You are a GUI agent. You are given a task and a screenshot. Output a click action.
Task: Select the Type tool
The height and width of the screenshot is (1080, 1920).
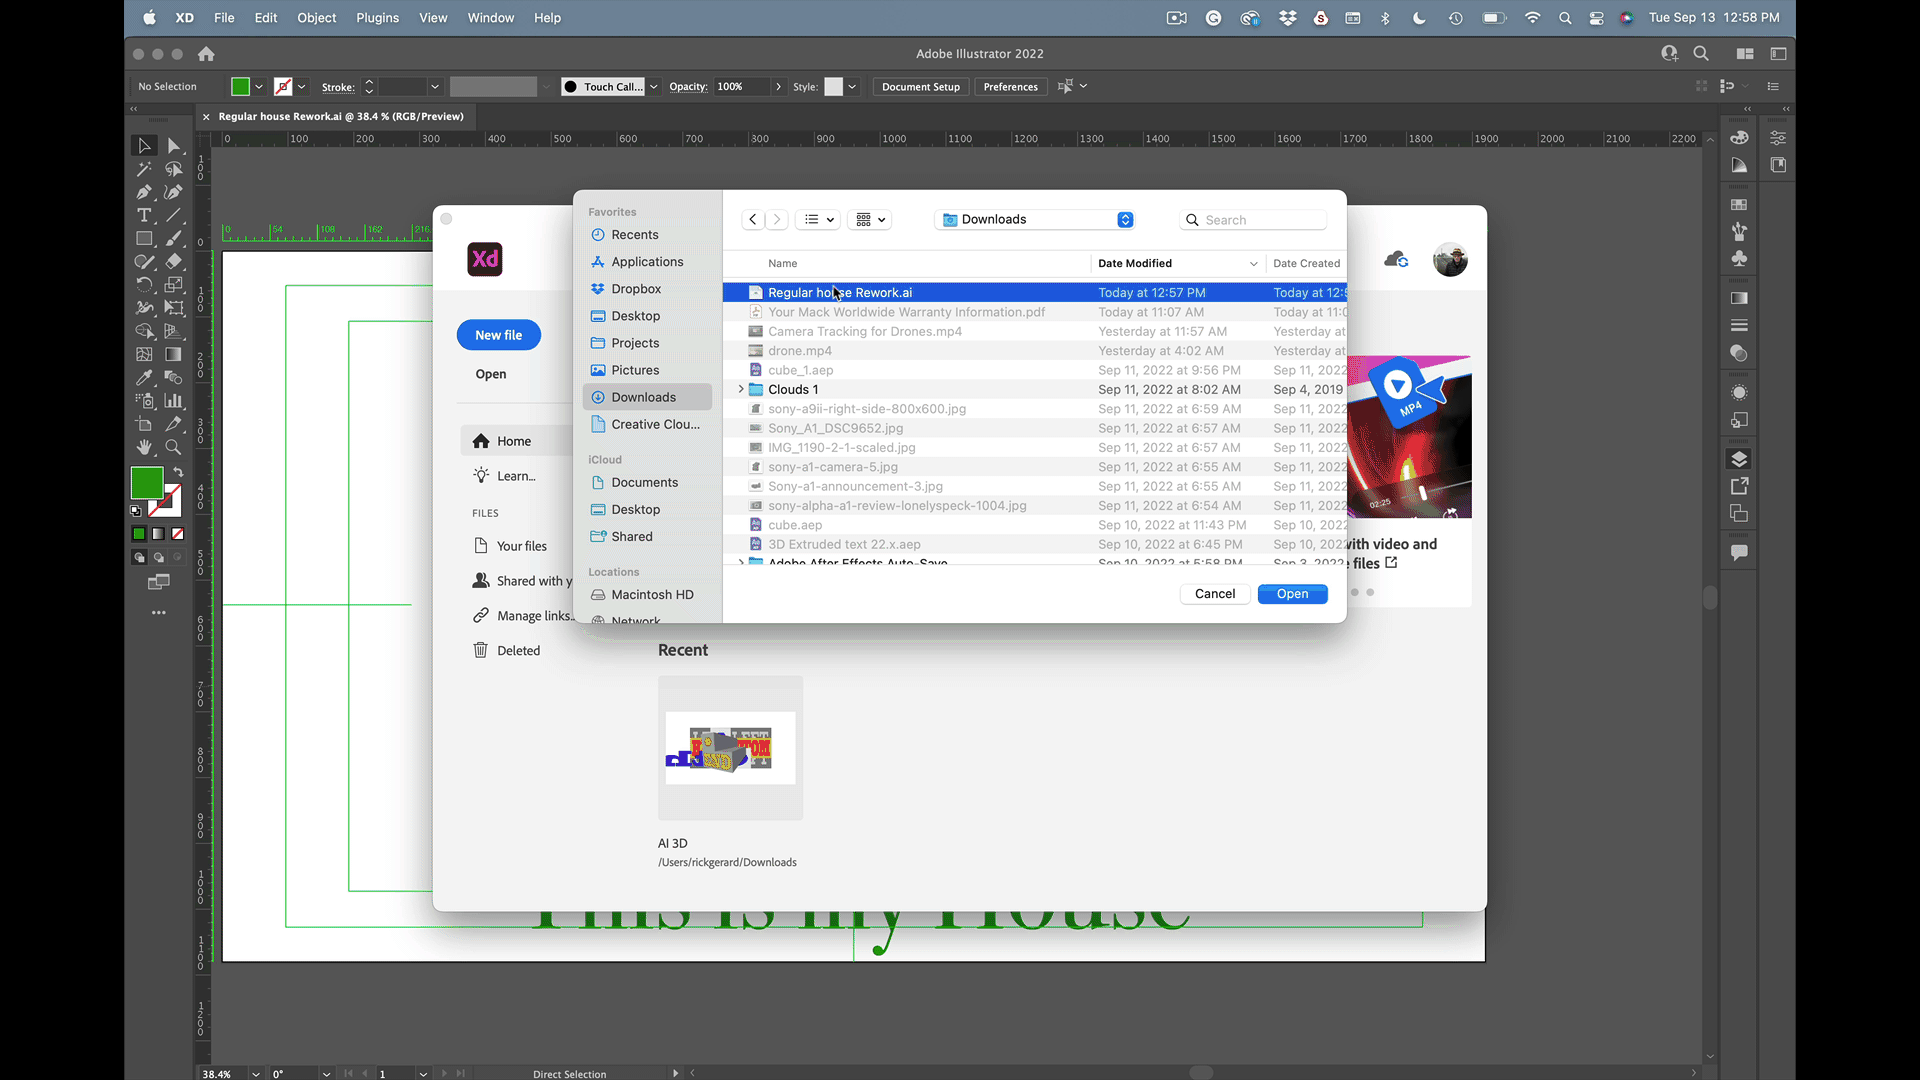tap(144, 215)
